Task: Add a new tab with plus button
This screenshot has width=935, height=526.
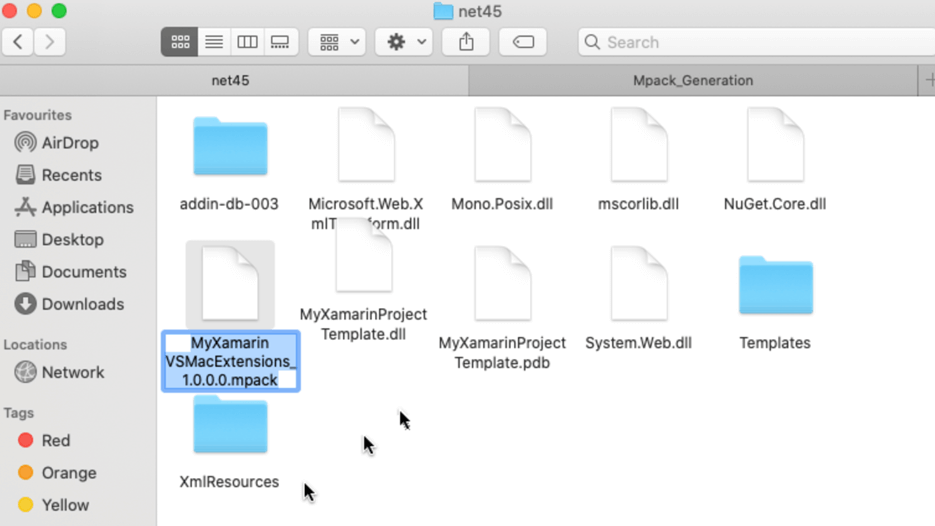Action: coord(927,80)
